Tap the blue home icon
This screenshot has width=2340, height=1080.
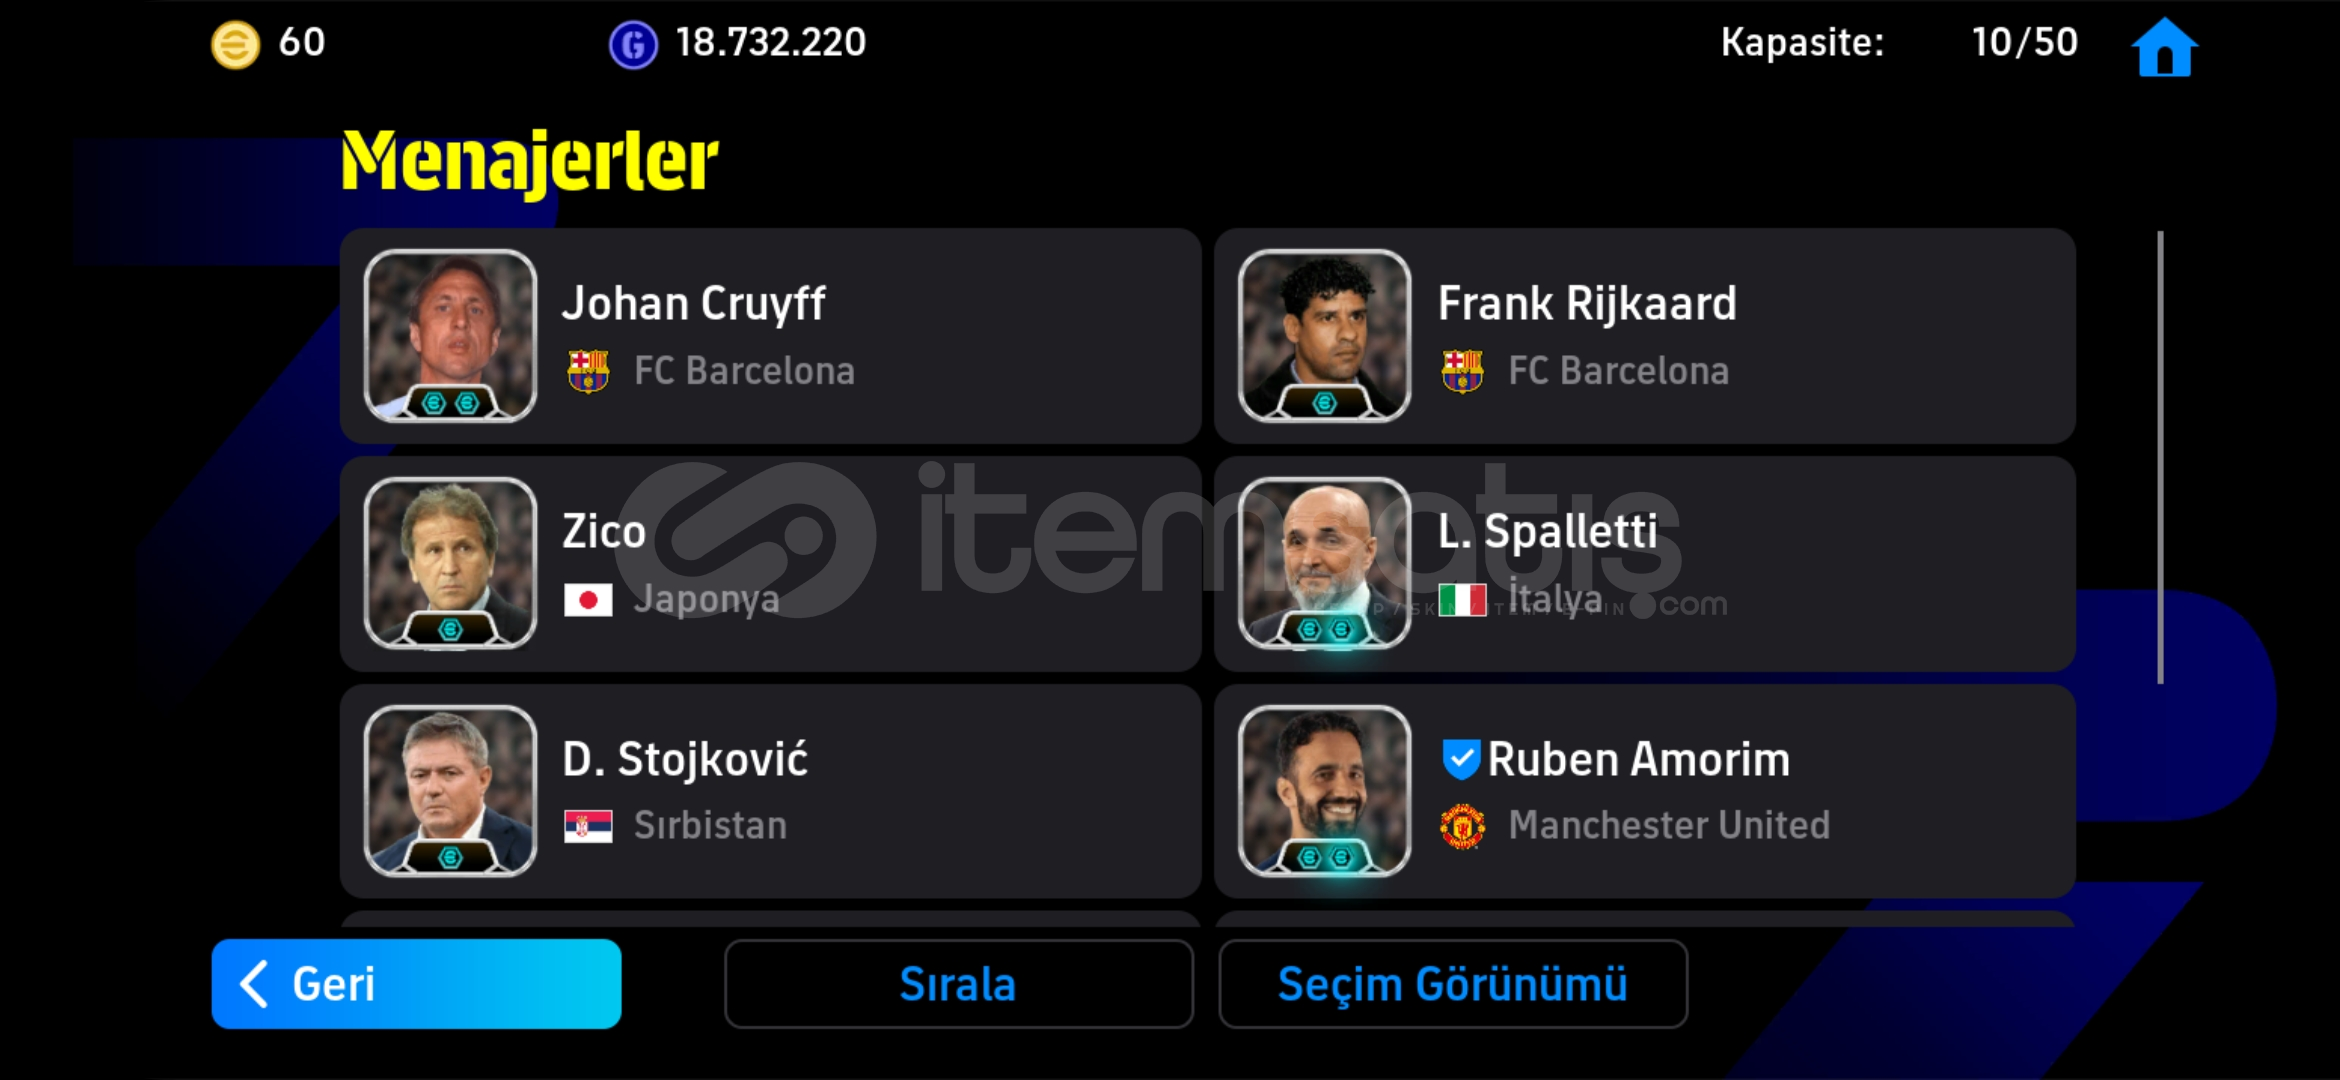(2164, 47)
